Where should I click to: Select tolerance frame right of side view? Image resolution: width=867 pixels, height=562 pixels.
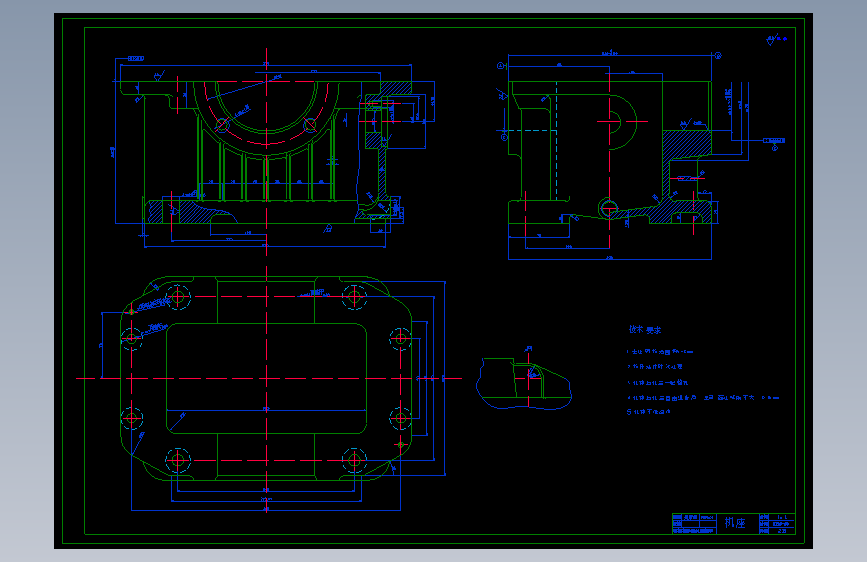click(x=774, y=140)
